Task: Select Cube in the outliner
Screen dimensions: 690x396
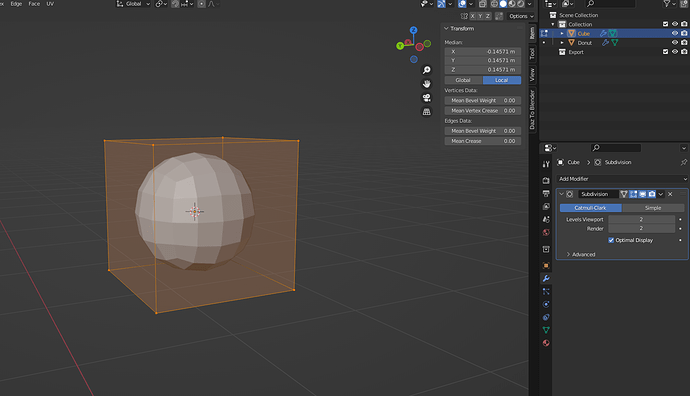Action: pyautogui.click(x=584, y=33)
